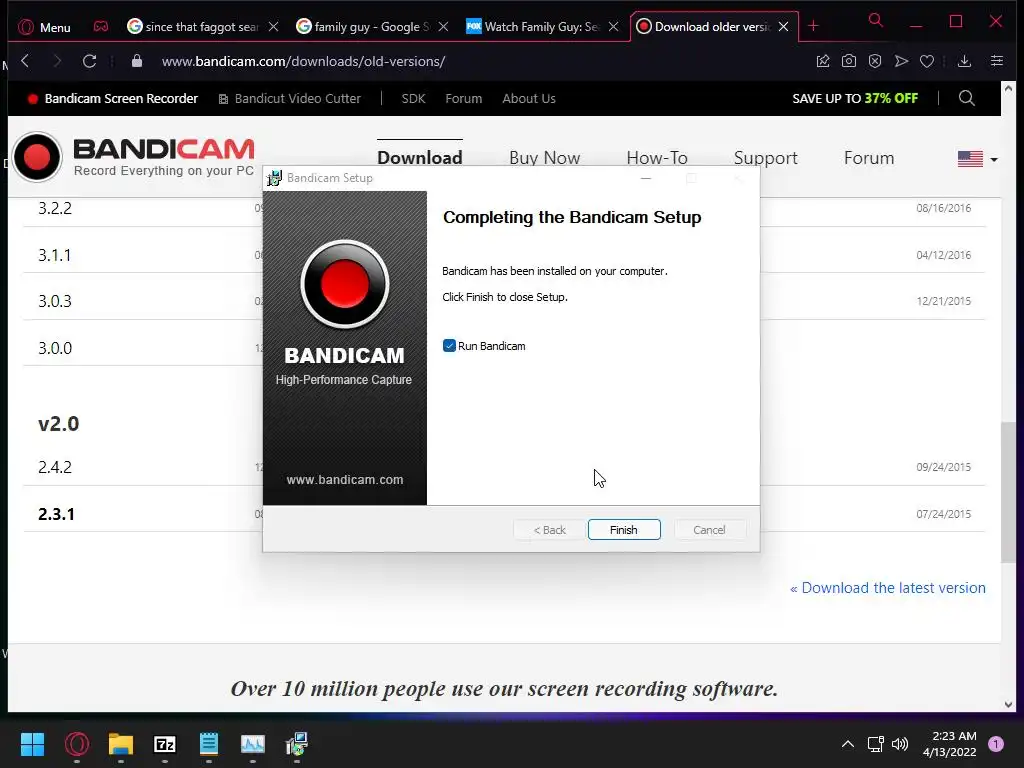This screenshot has height=768, width=1024.
Task: Switch to the Watch Family Guy tab
Action: 541,27
